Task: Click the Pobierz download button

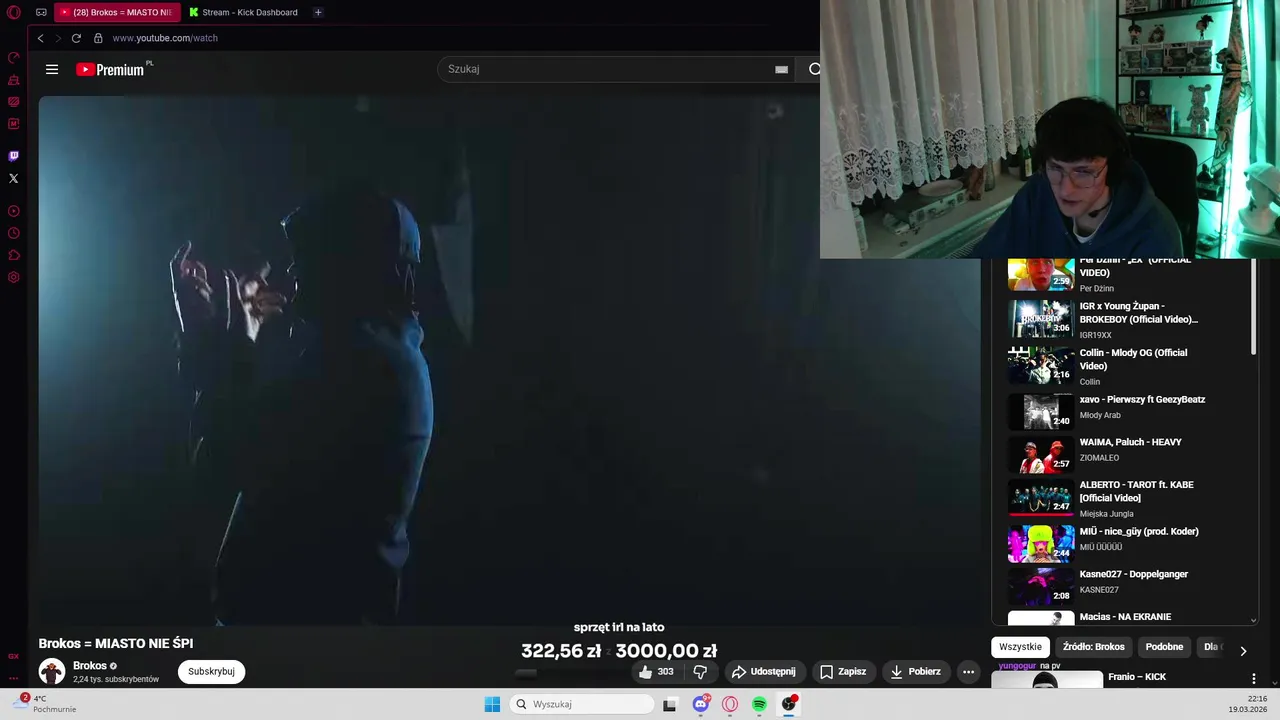Action: click(x=915, y=672)
